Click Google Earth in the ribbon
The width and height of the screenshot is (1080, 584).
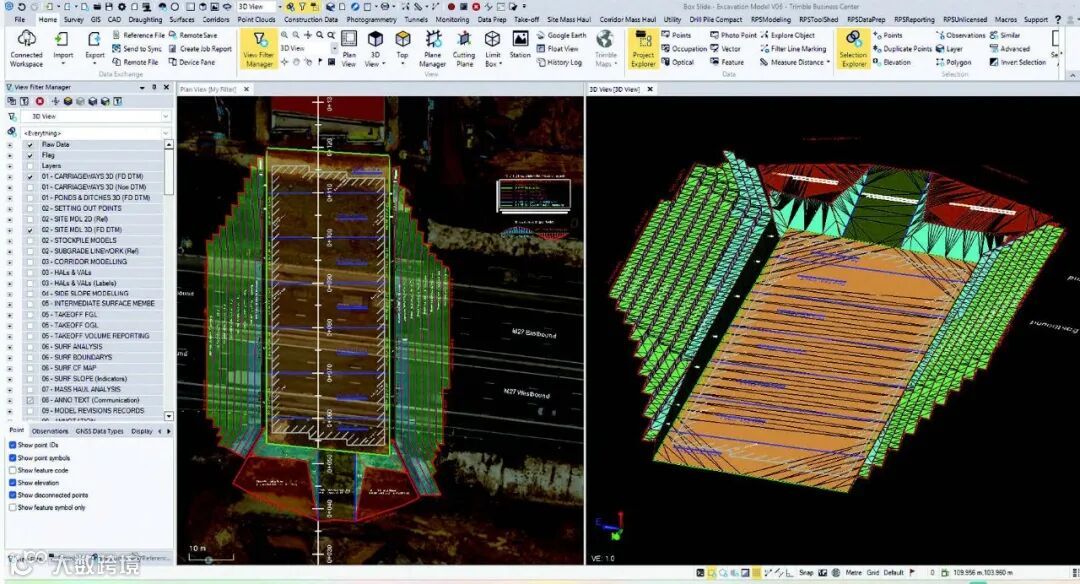pyautogui.click(x=561, y=35)
